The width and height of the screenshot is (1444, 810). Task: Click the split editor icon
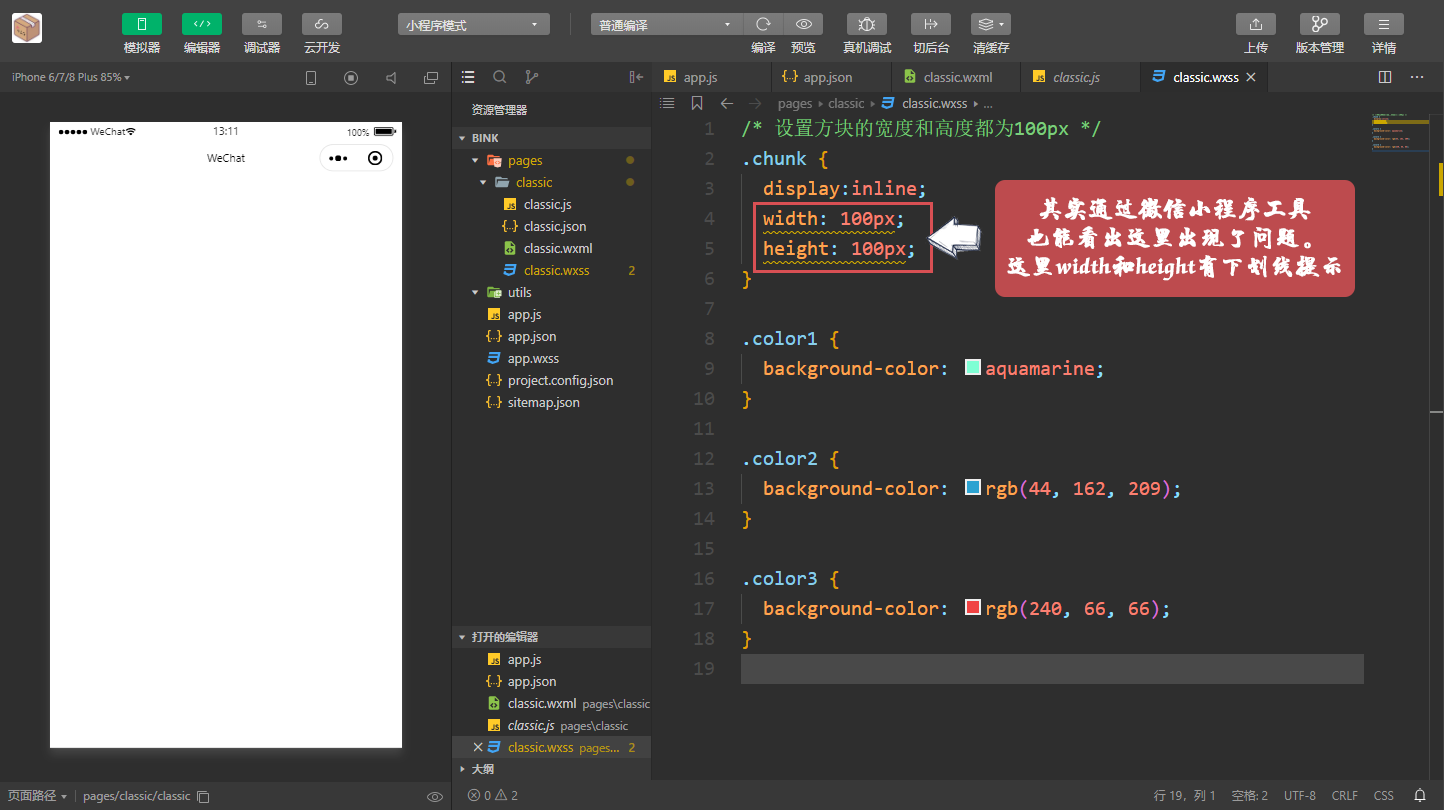click(x=1385, y=77)
